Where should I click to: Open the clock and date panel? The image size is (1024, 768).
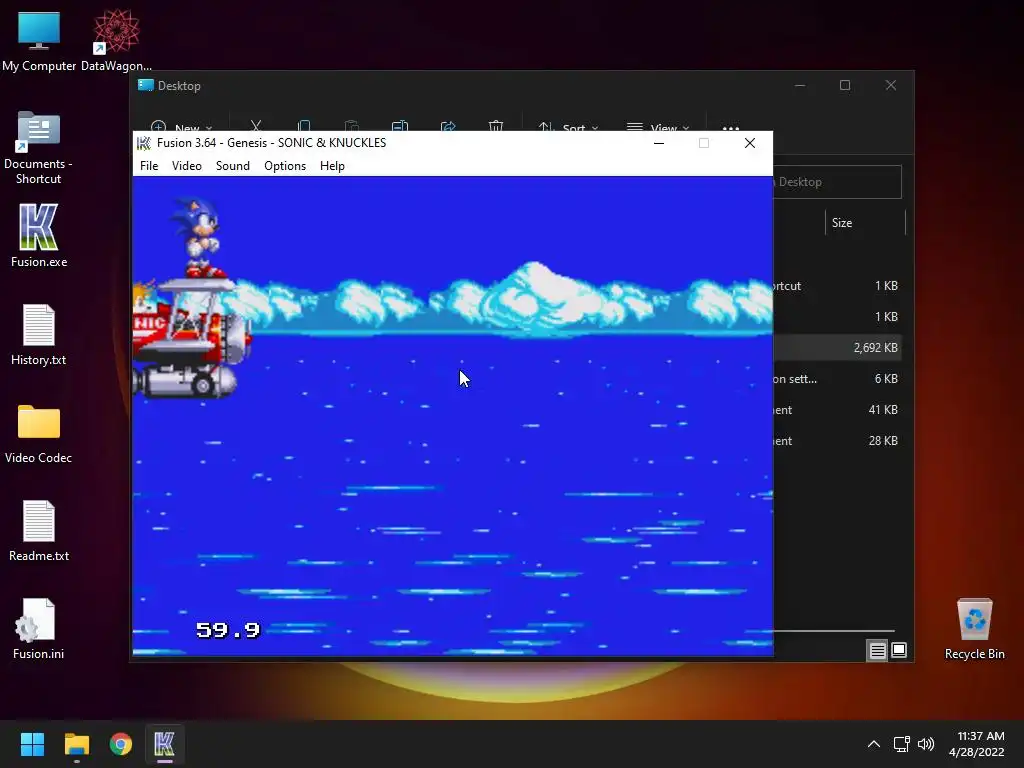(976, 744)
